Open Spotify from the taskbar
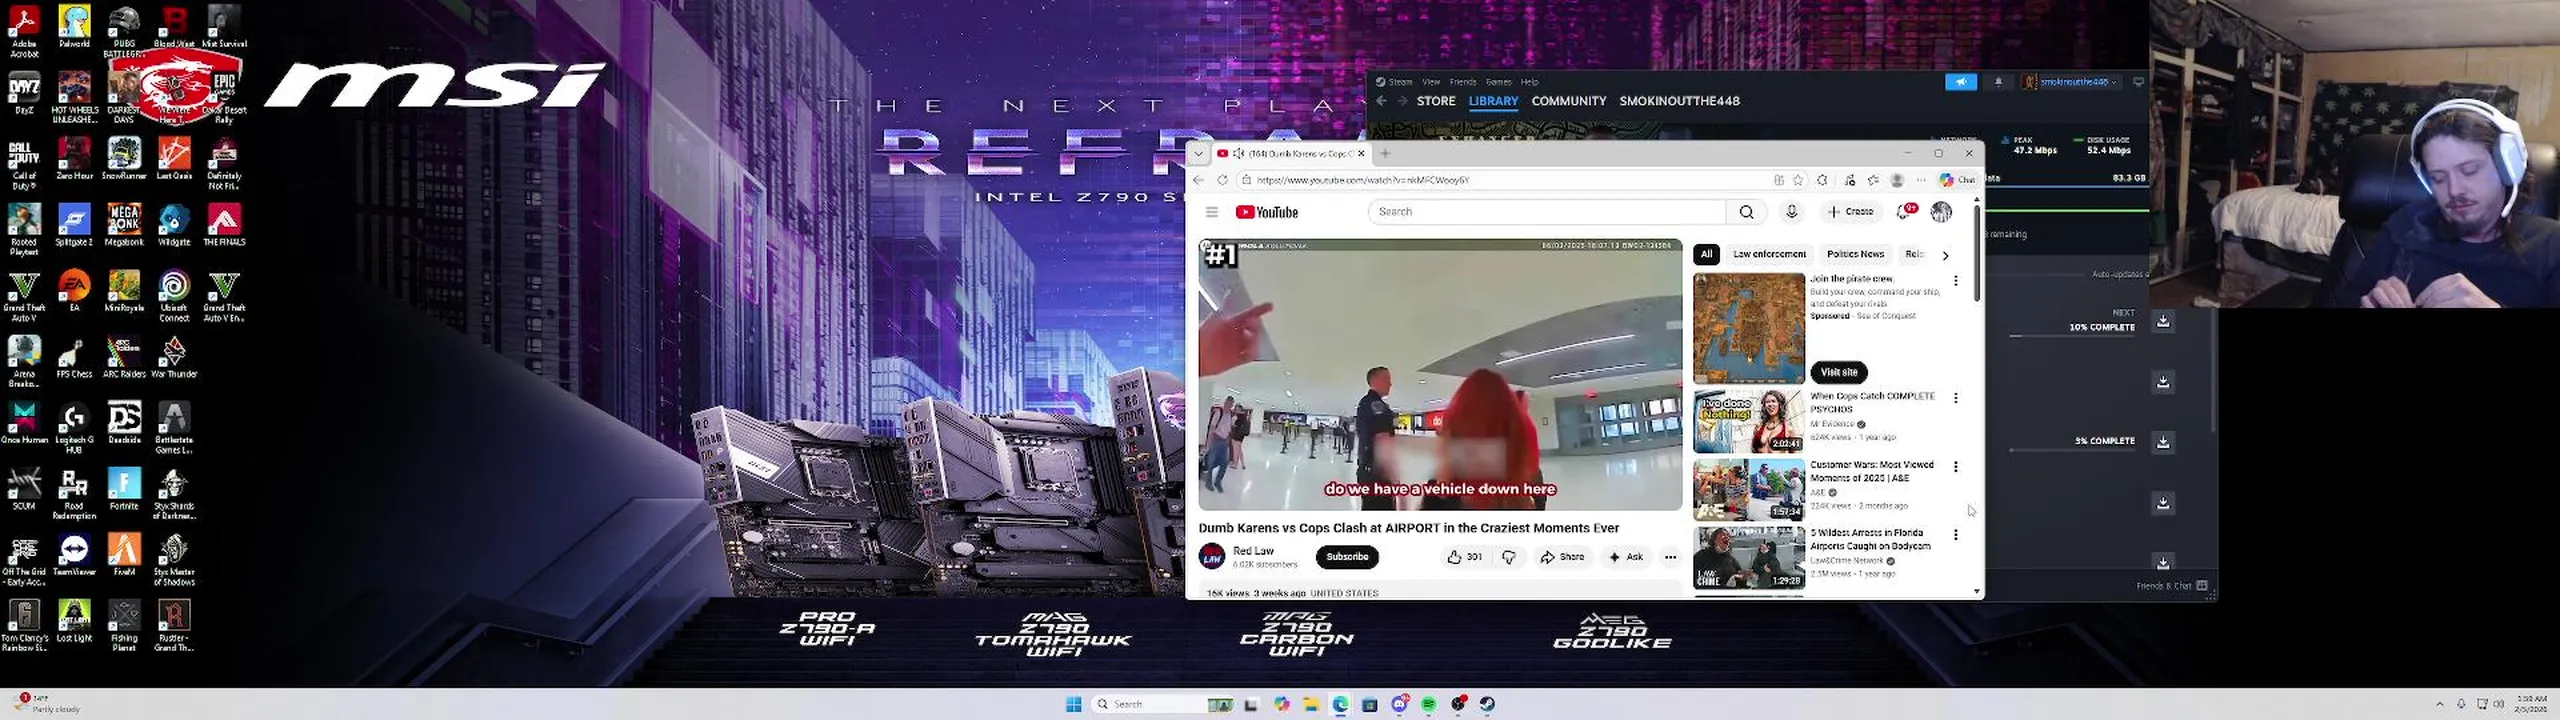 [x=1428, y=704]
